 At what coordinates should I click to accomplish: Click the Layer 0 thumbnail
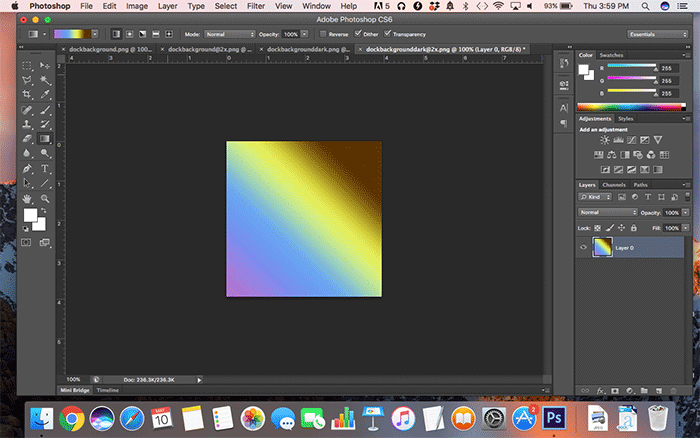point(602,247)
